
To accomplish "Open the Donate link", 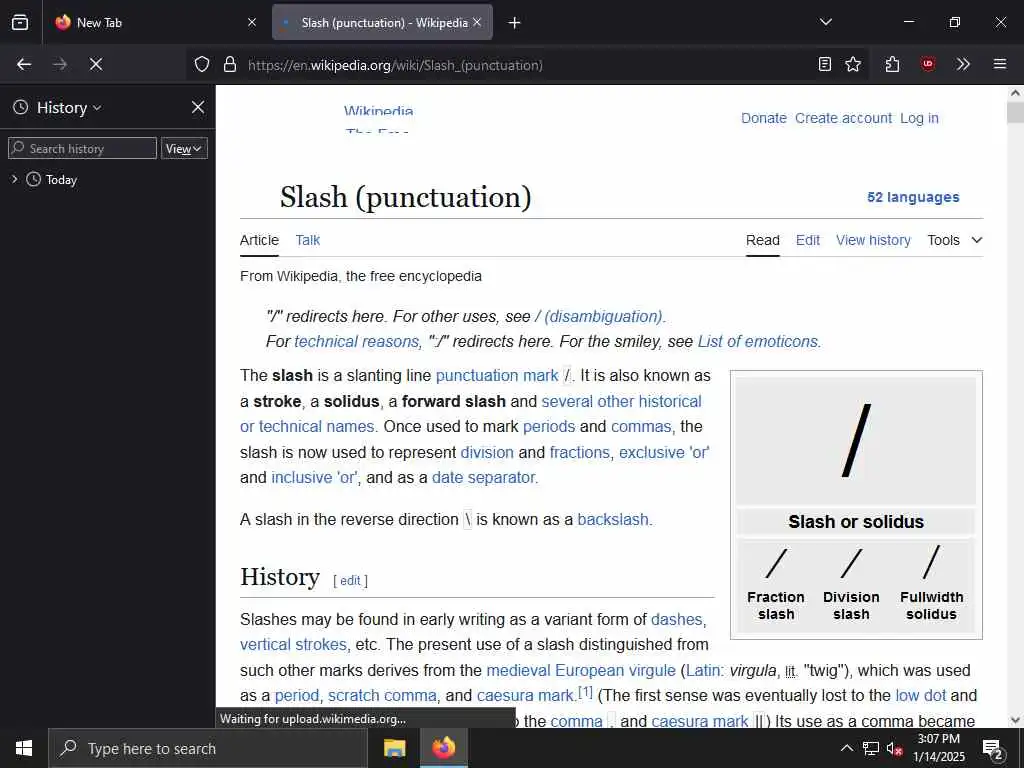I will click(763, 118).
